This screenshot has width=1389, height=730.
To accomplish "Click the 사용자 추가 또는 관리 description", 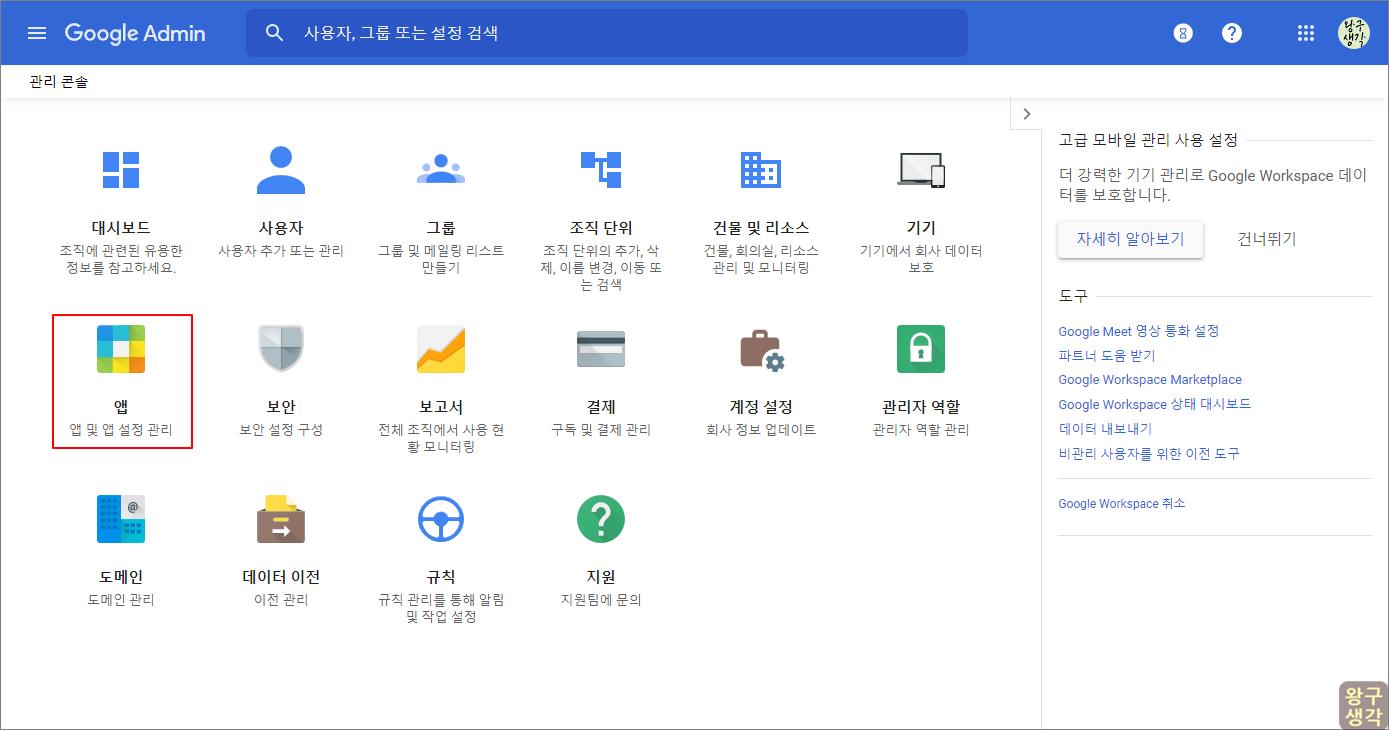I will [x=281, y=250].
